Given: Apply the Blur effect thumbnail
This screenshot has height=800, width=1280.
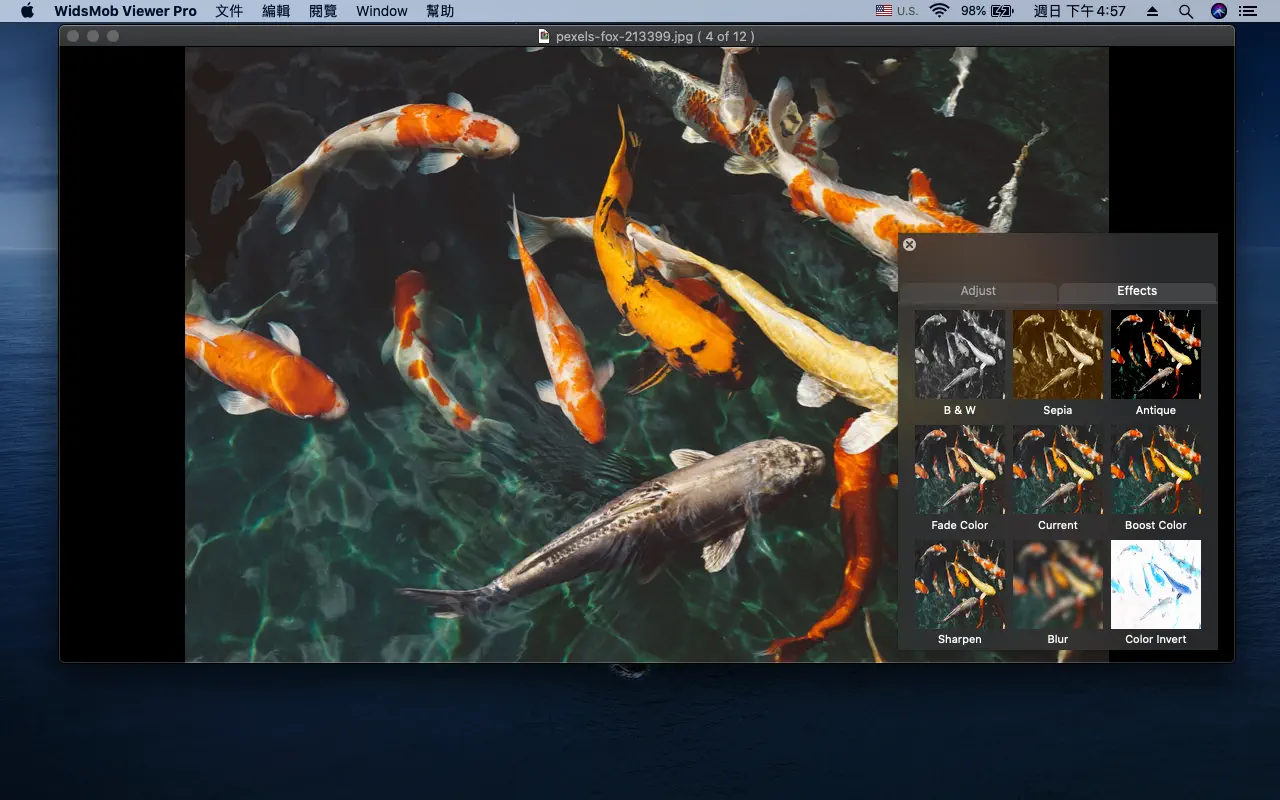Looking at the screenshot, I should point(1057,584).
